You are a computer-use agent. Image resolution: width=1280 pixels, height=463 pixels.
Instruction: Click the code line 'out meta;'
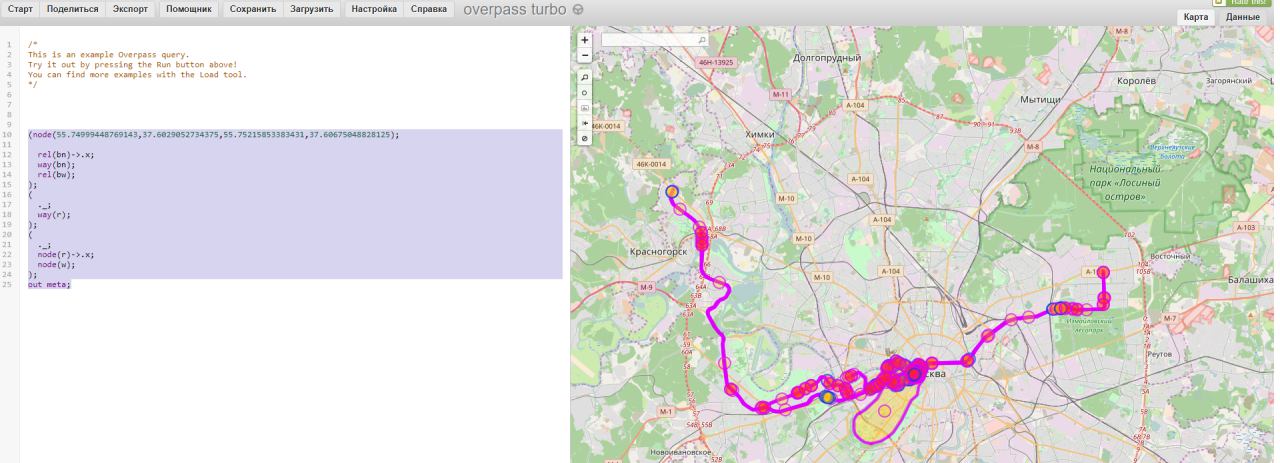(x=49, y=284)
